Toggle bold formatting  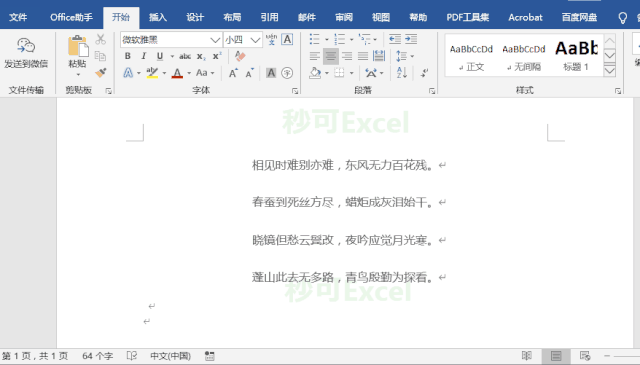point(128,56)
